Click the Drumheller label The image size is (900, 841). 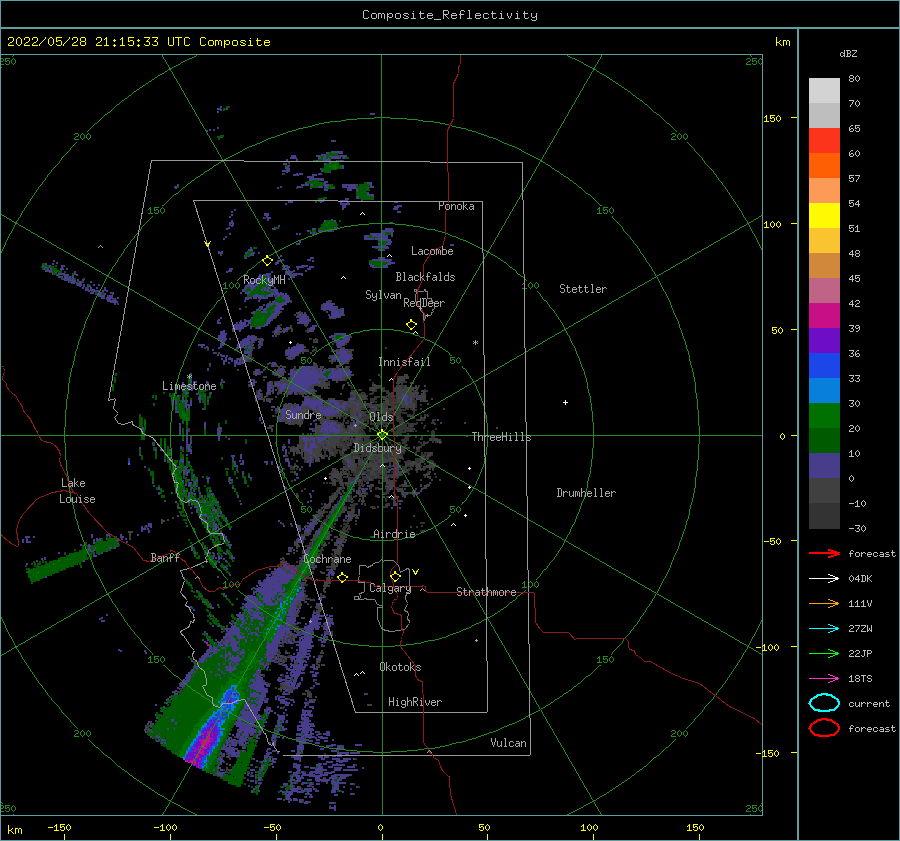(x=586, y=493)
